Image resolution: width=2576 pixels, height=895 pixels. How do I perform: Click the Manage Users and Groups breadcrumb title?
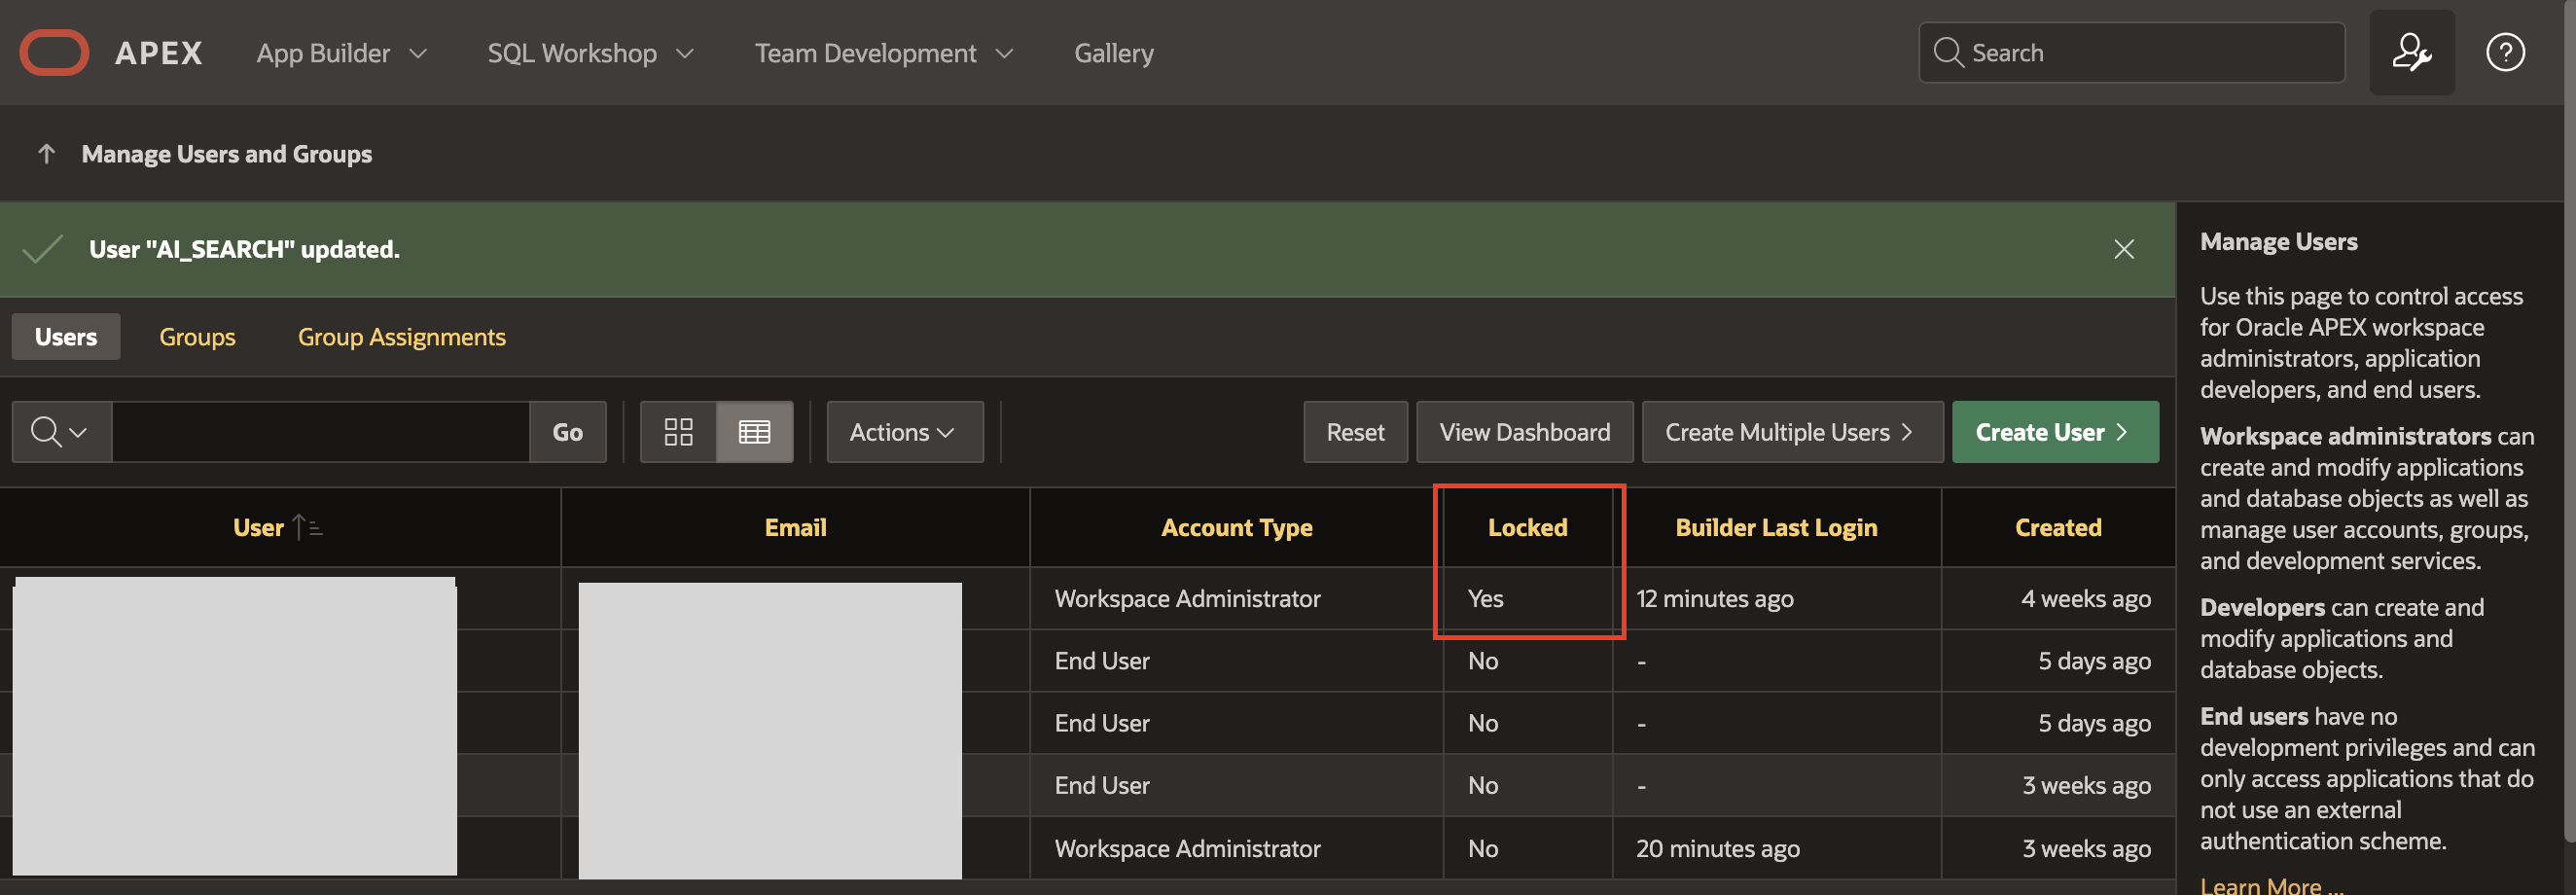tap(227, 154)
